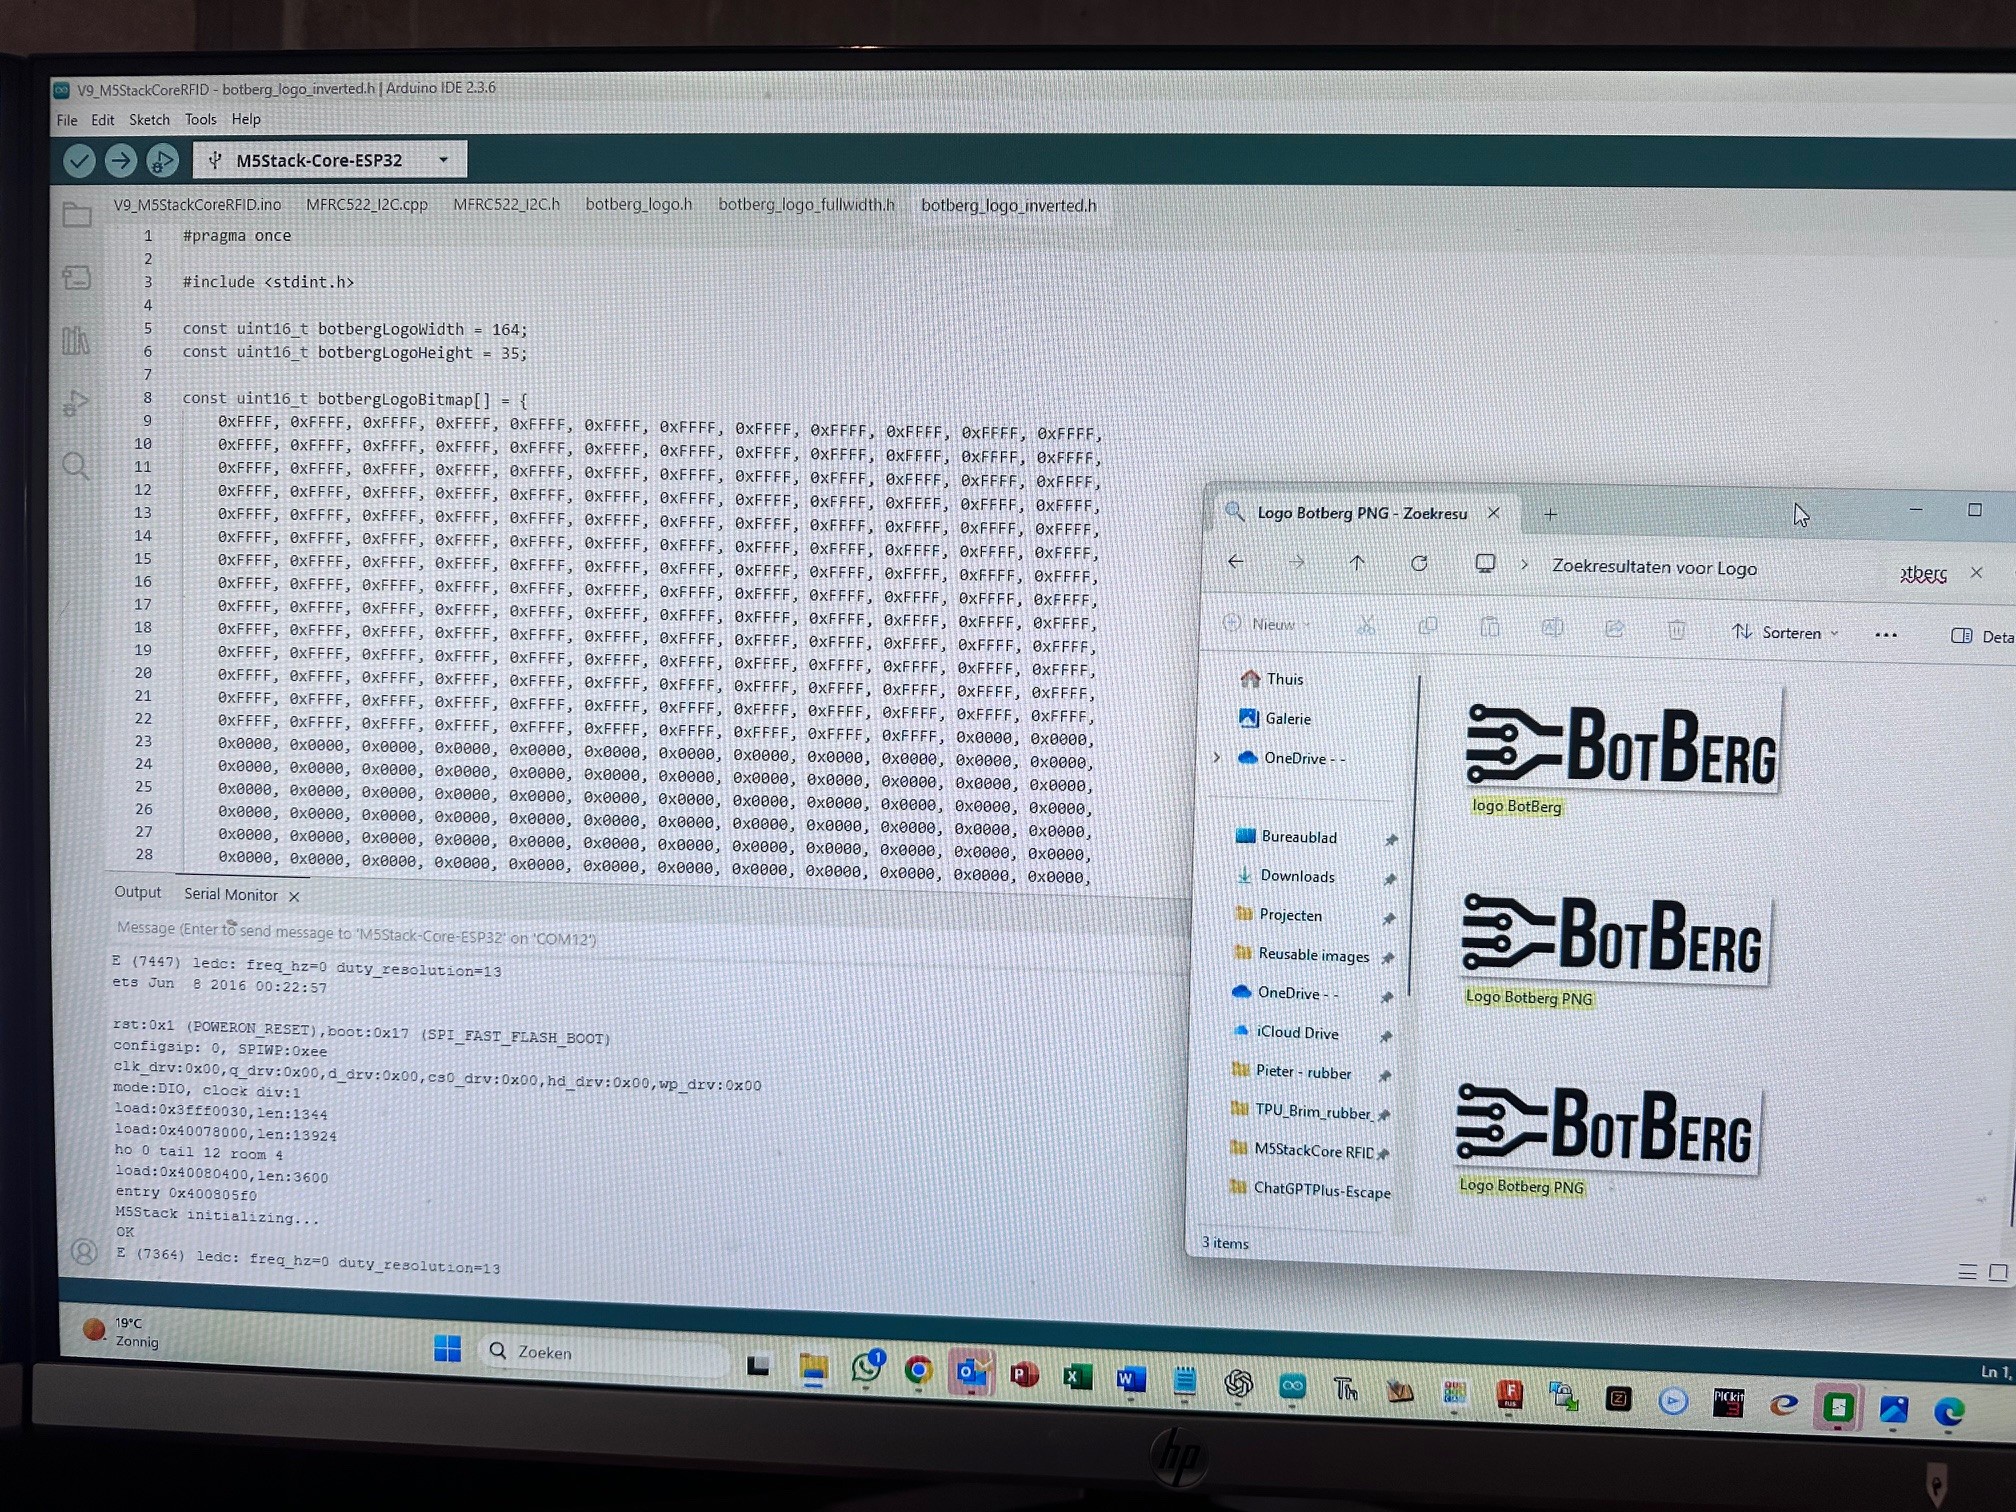Clear the File Explorer search box
Screen dimensions: 2016x1512
pyautogui.click(x=1976, y=573)
